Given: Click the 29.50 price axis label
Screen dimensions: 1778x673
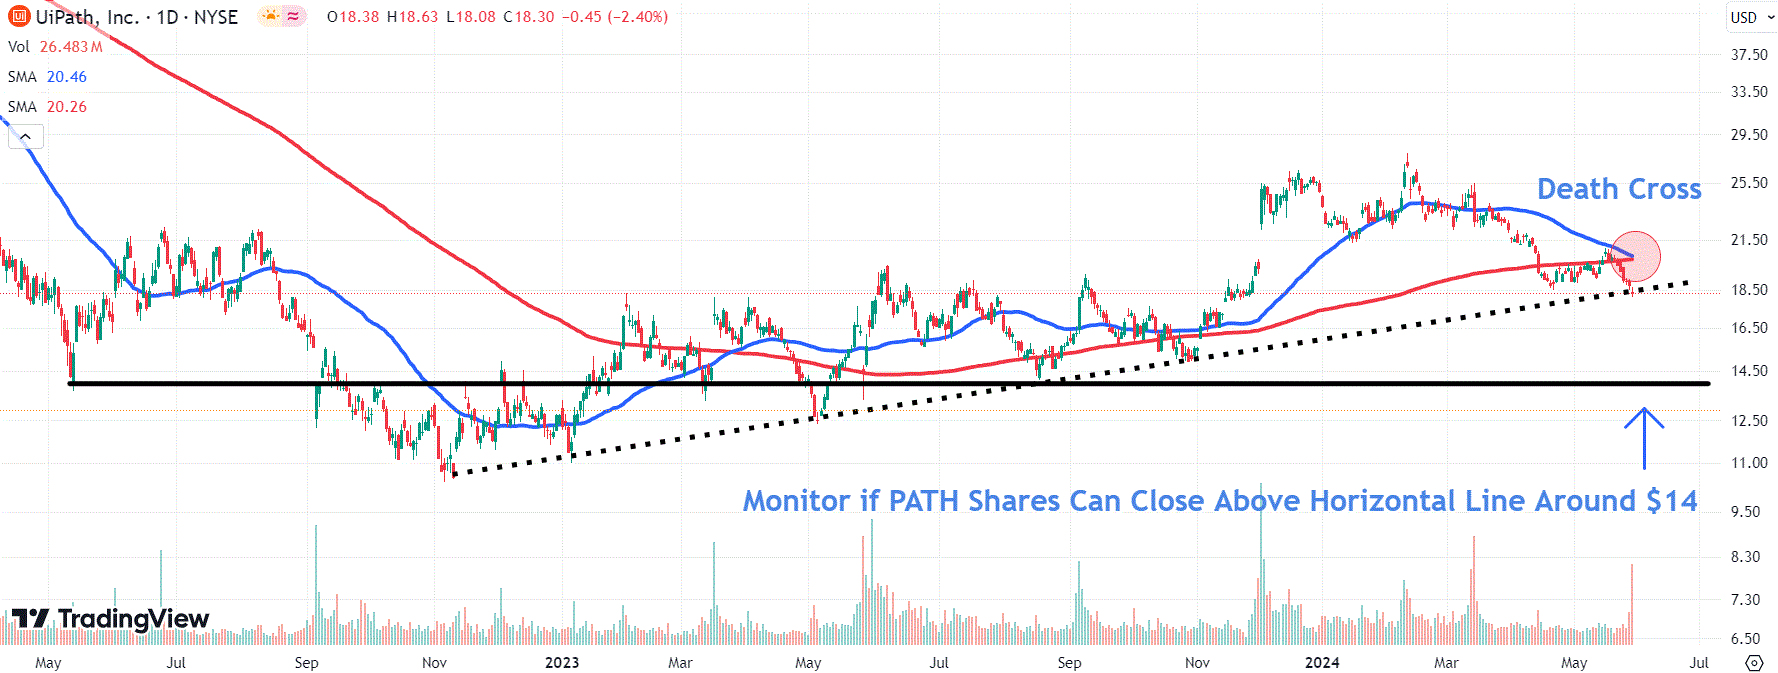Looking at the screenshot, I should 1749,135.
